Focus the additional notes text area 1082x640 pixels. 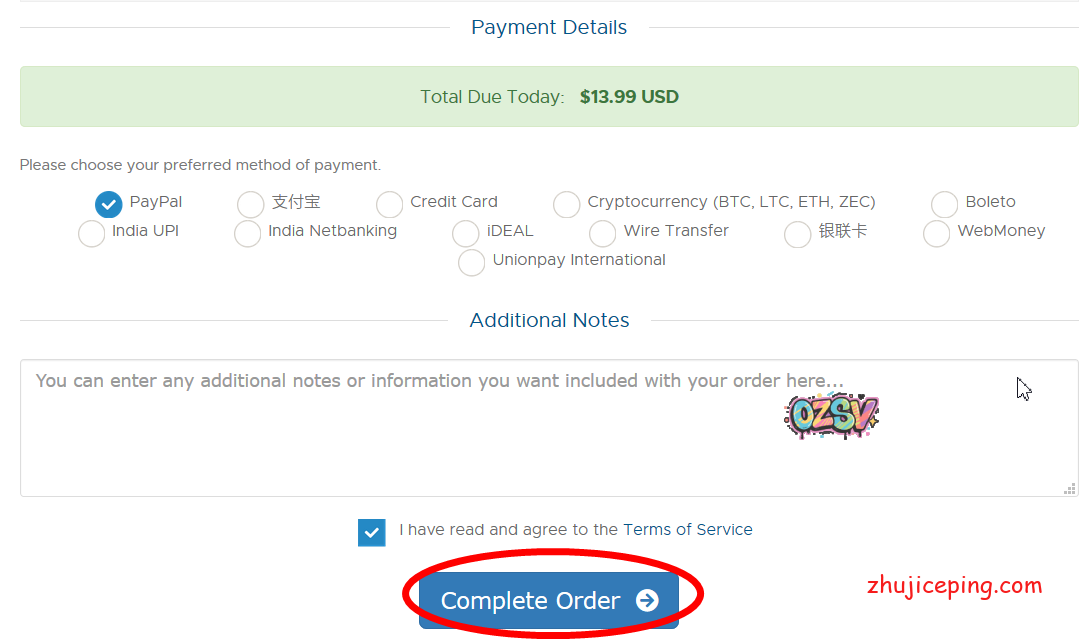pyautogui.click(x=400, y=440)
